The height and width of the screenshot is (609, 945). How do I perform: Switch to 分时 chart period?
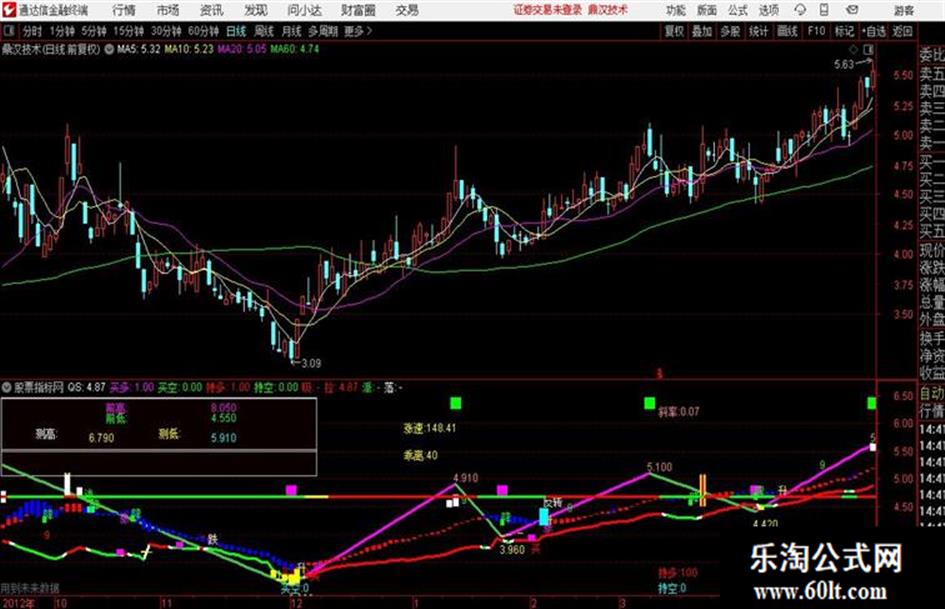pyautogui.click(x=33, y=31)
